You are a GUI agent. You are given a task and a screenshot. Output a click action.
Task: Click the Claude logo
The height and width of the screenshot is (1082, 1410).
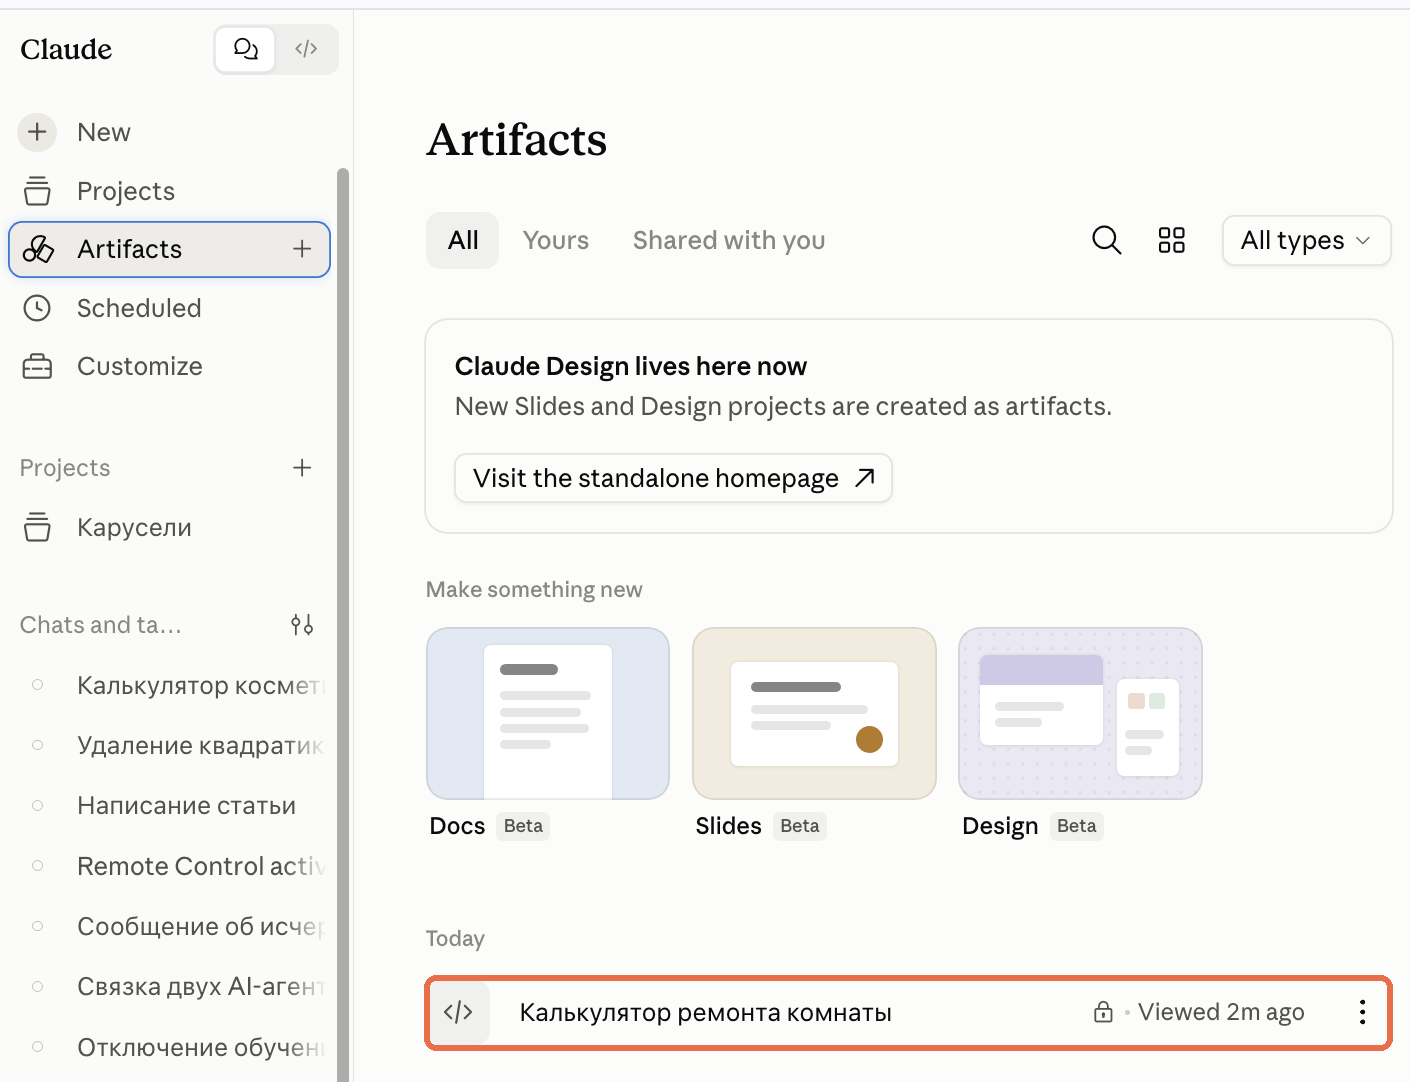[x=66, y=49]
